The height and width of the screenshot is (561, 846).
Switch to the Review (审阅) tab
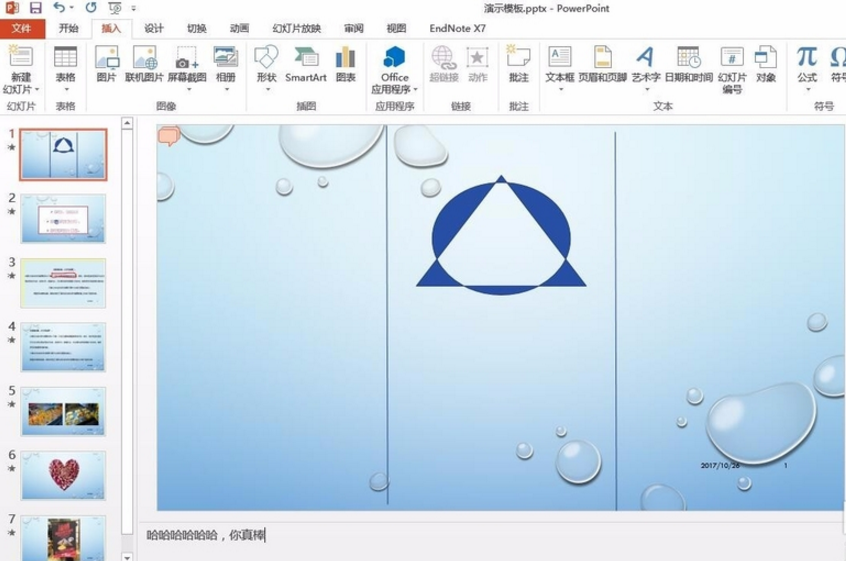pyautogui.click(x=354, y=29)
